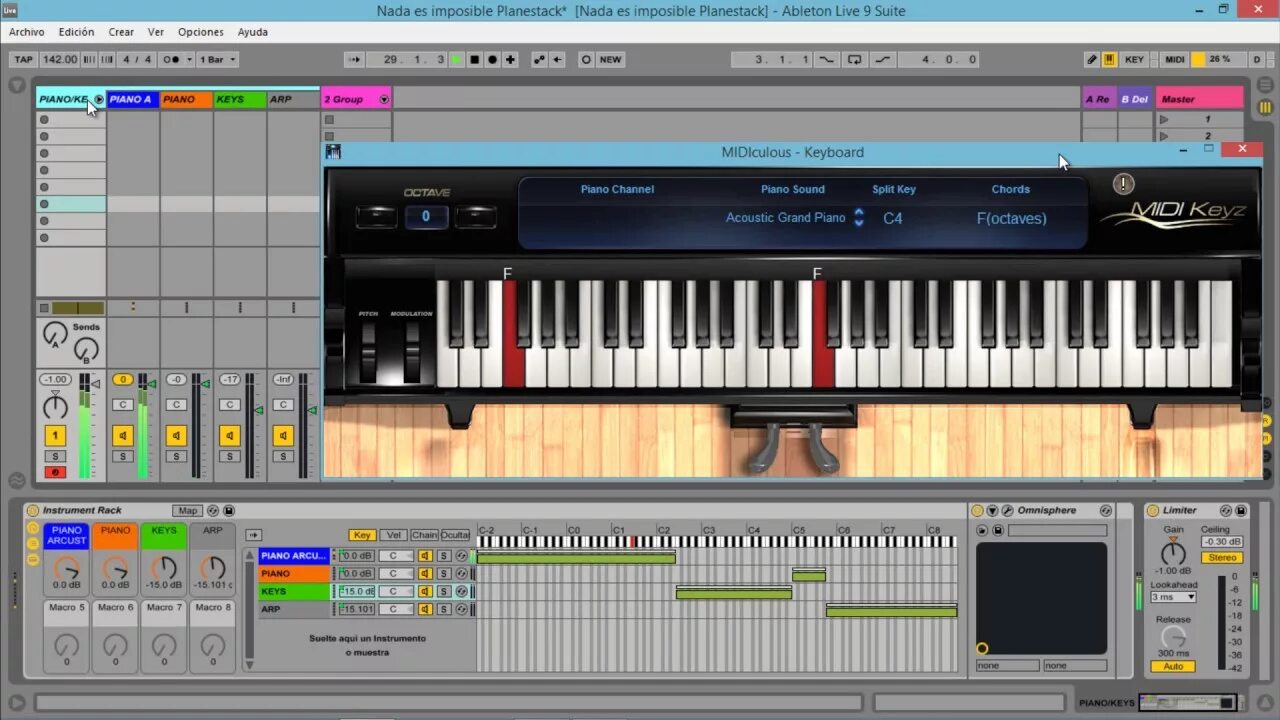Viewport: 1280px width, 720px height.
Task: Toggle the Punch-In switch icon
Action: (x=827, y=59)
